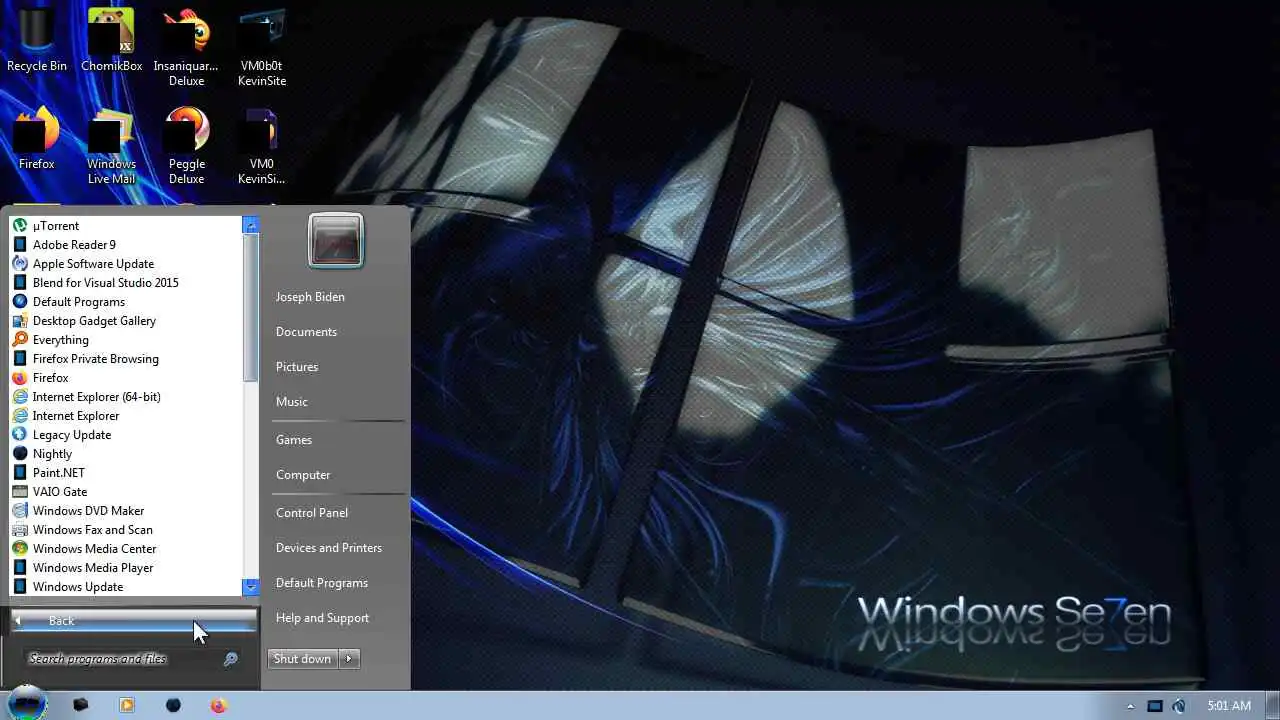Open Windows Fax and Scan
Image resolution: width=1280 pixels, height=720 pixels.
(x=126, y=530)
